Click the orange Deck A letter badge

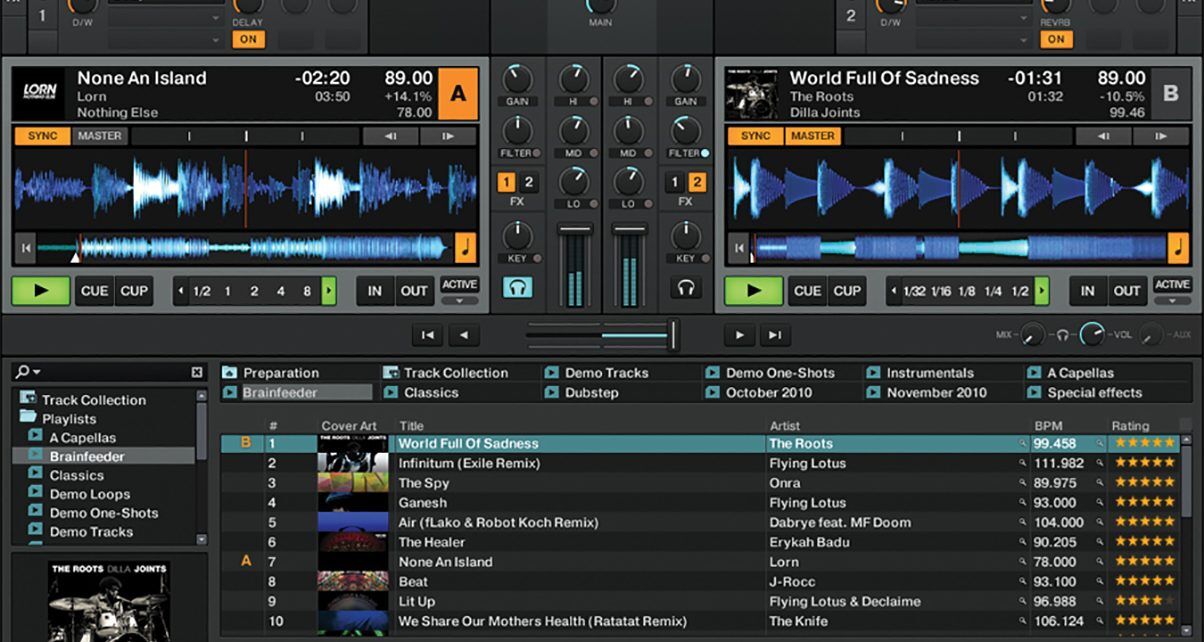point(458,94)
